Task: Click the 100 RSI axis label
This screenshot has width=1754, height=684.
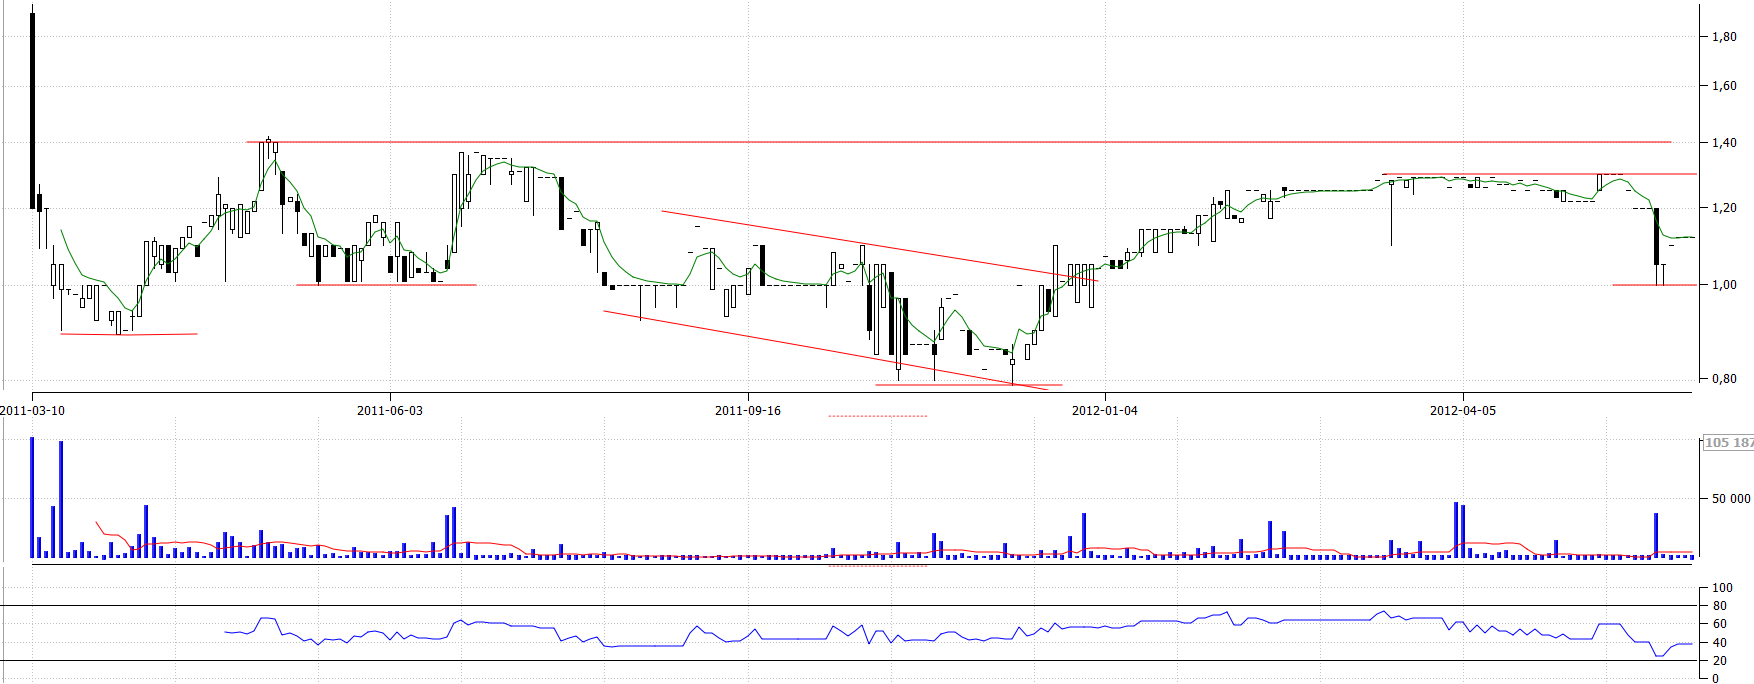Action: point(1722,588)
